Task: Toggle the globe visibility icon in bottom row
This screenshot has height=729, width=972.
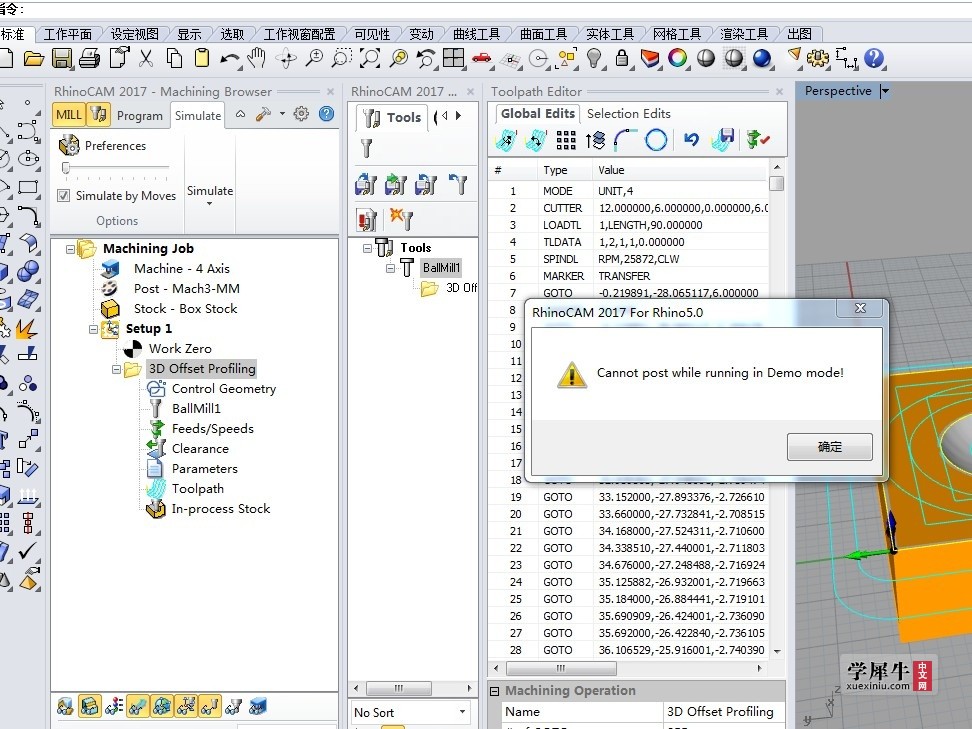Action: pos(162,706)
